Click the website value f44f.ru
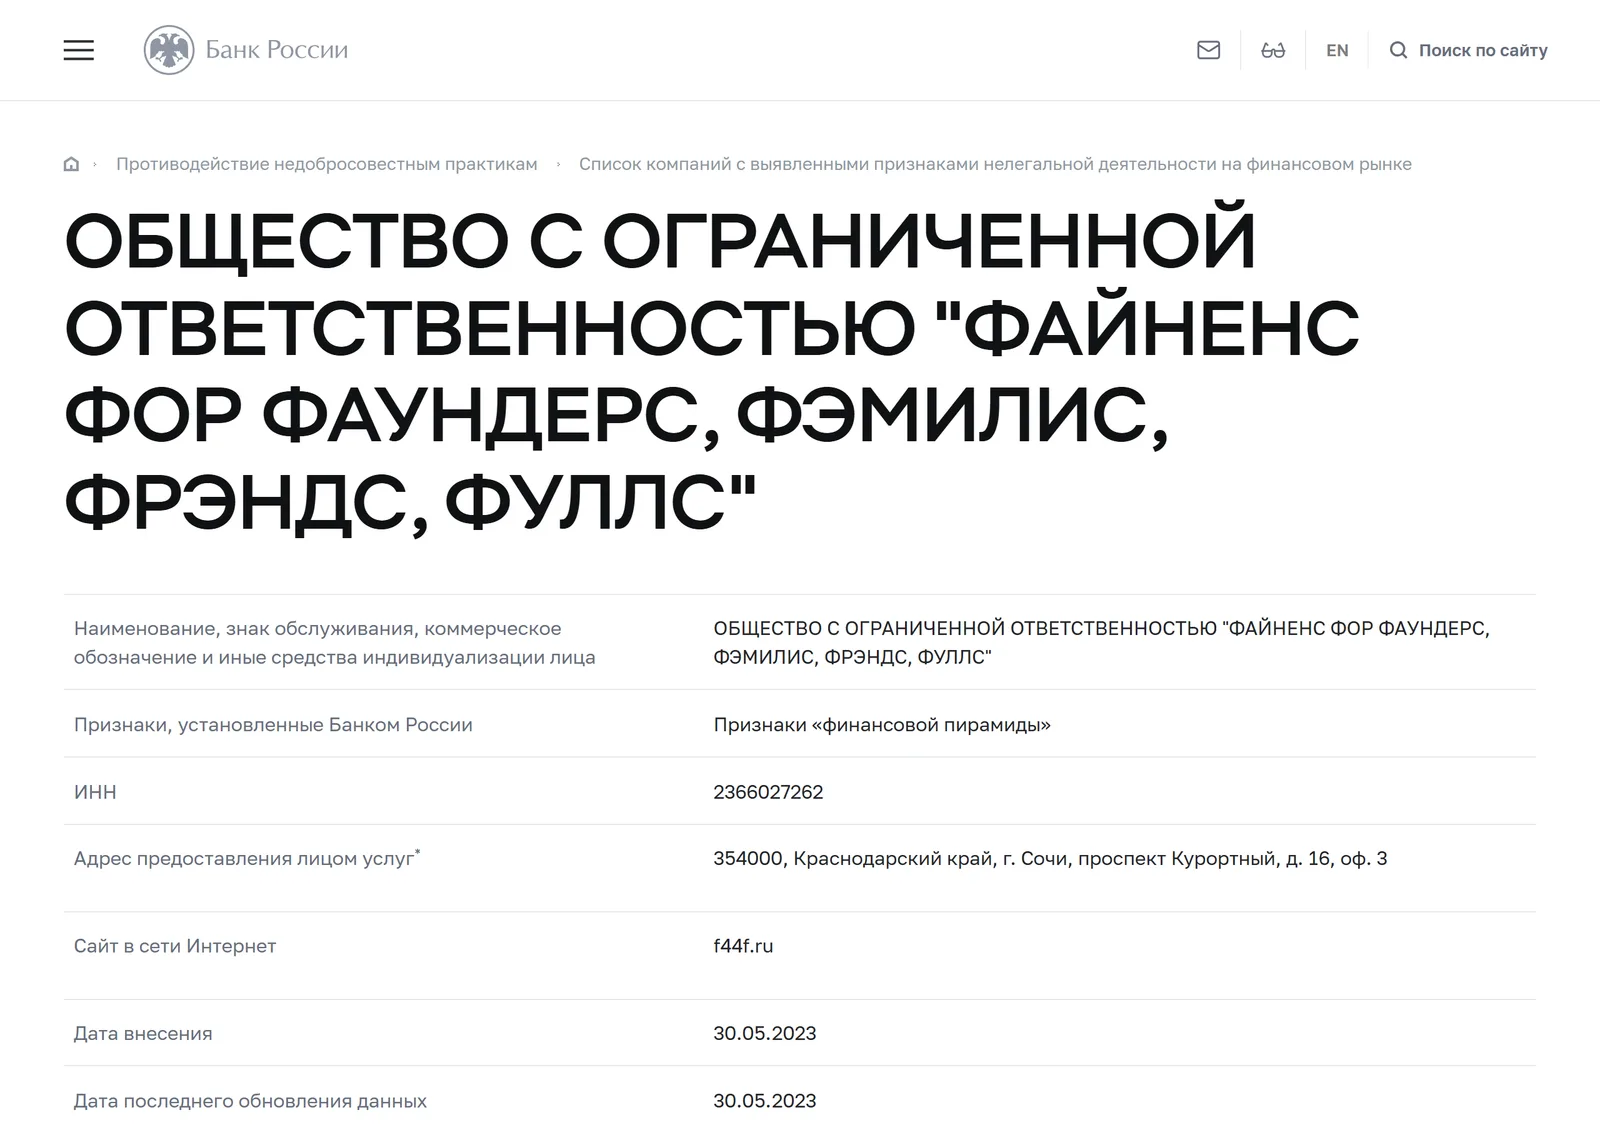Screen dimensions: 1600x1125 [x=743, y=946]
